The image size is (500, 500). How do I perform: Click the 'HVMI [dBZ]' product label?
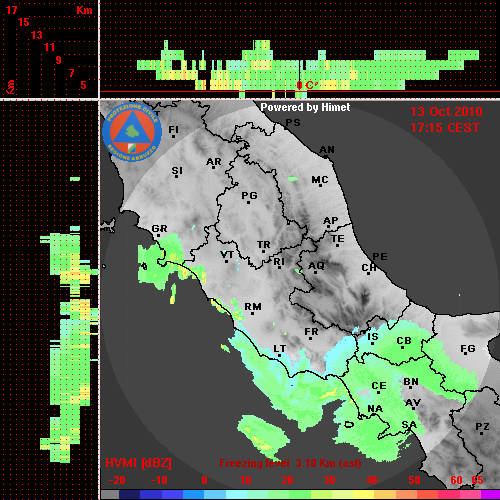point(138,463)
